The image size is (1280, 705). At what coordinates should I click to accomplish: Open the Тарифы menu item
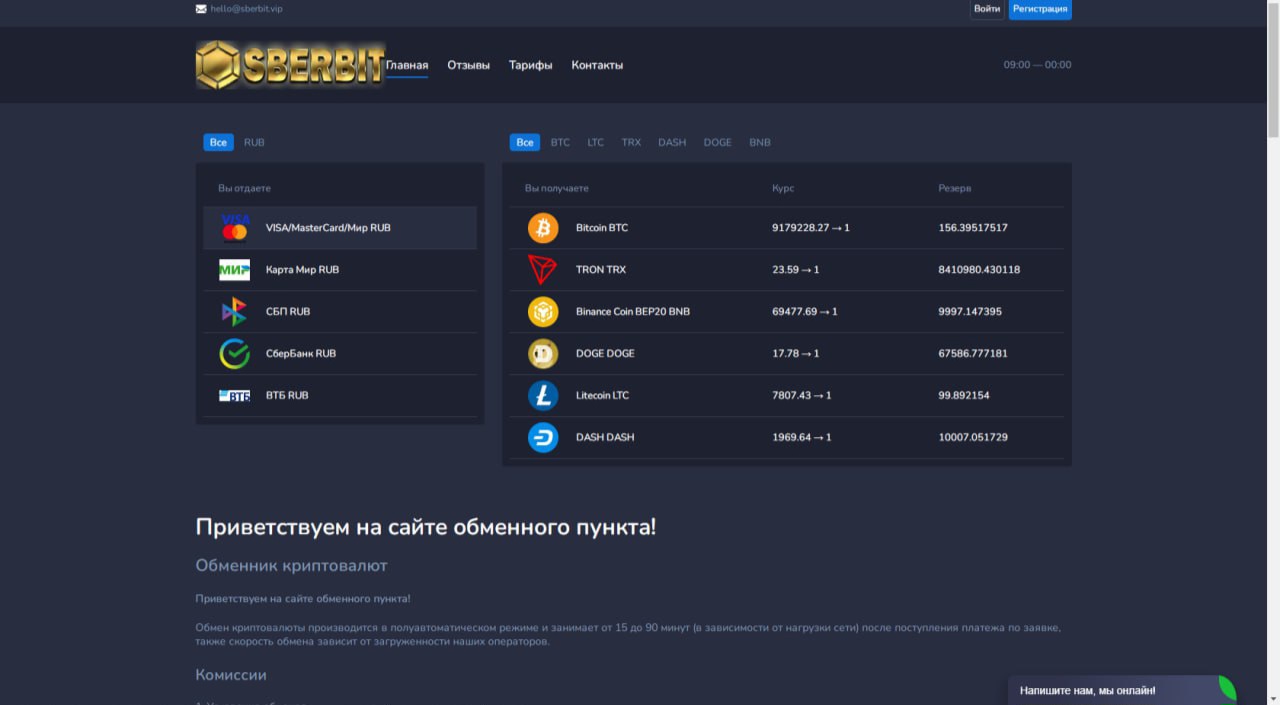pos(531,65)
